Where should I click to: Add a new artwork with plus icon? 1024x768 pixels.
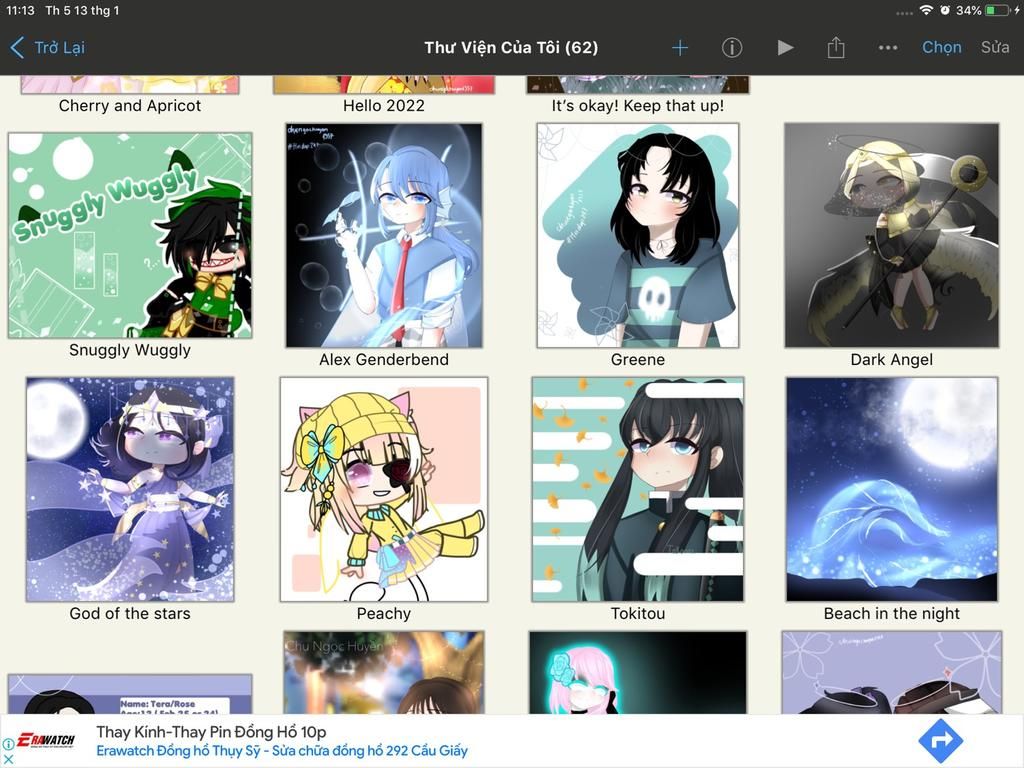[680, 48]
